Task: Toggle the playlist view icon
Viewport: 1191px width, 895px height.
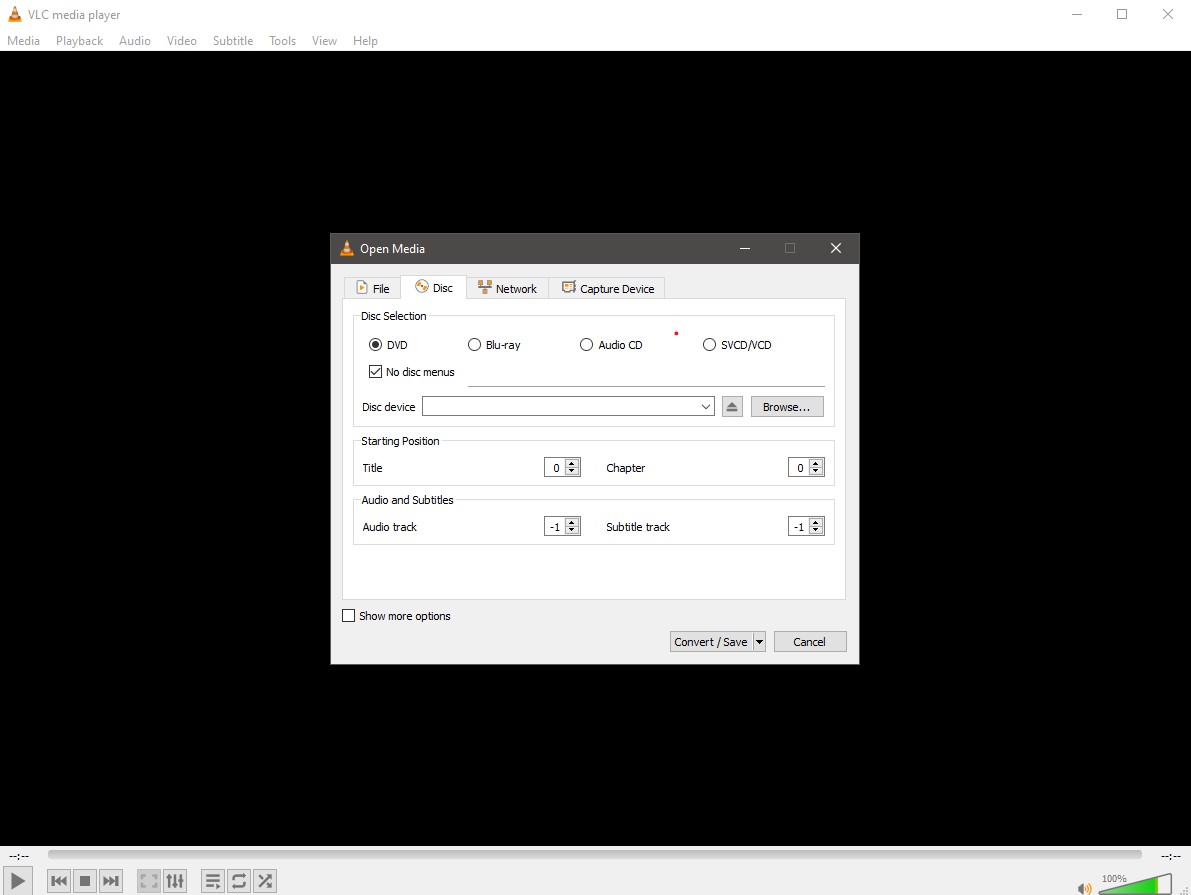Action: (x=213, y=881)
